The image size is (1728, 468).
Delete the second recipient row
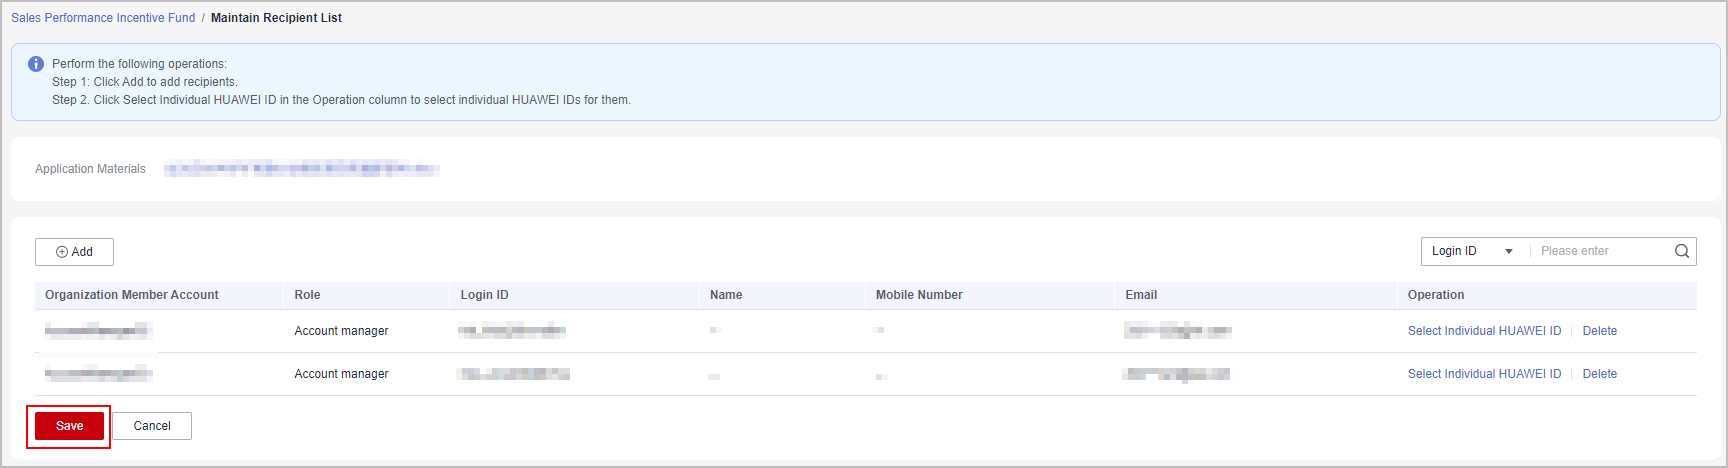pos(1599,374)
